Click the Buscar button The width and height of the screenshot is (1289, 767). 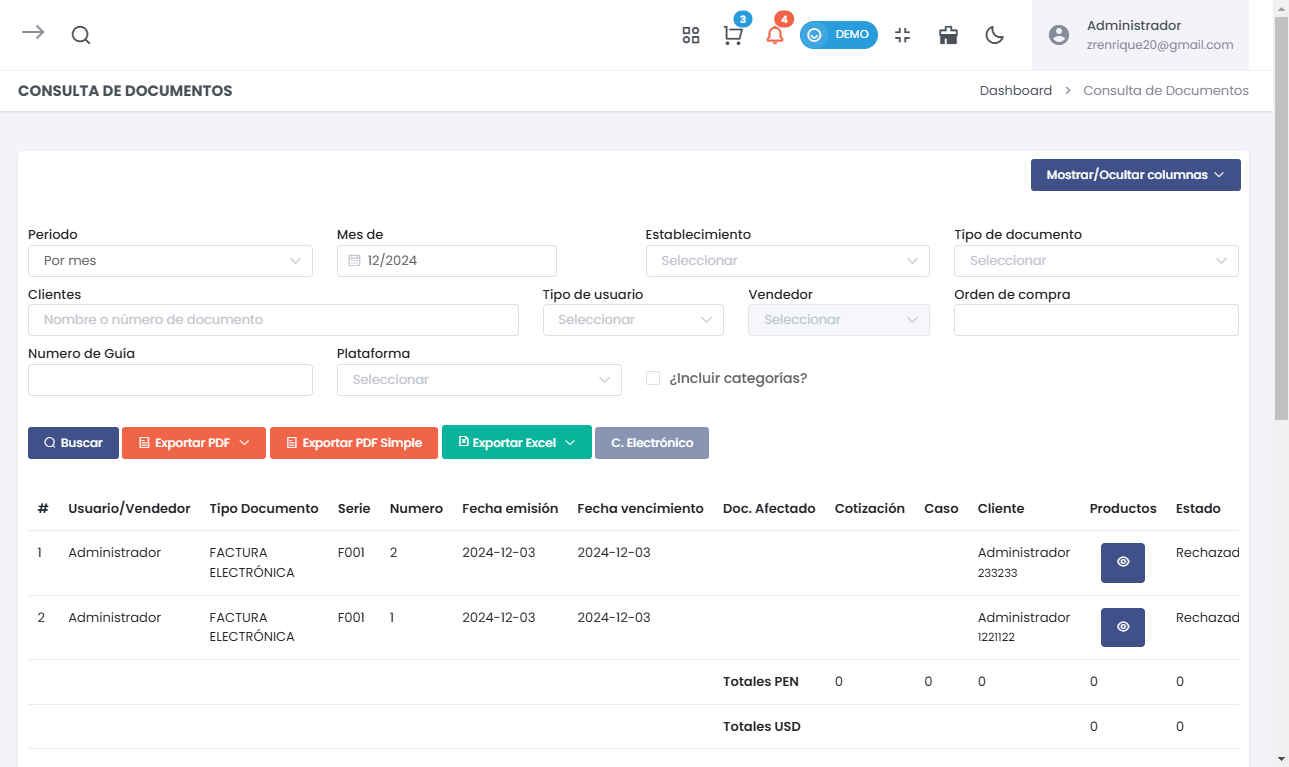pyautogui.click(x=73, y=443)
